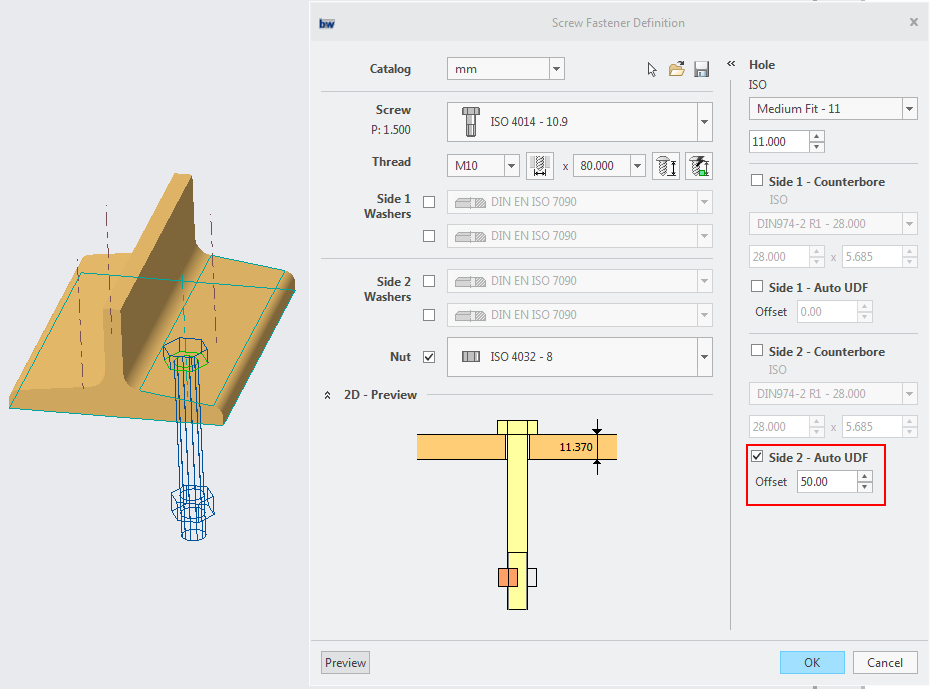Open saved fastener file via folder icon

(x=677, y=69)
